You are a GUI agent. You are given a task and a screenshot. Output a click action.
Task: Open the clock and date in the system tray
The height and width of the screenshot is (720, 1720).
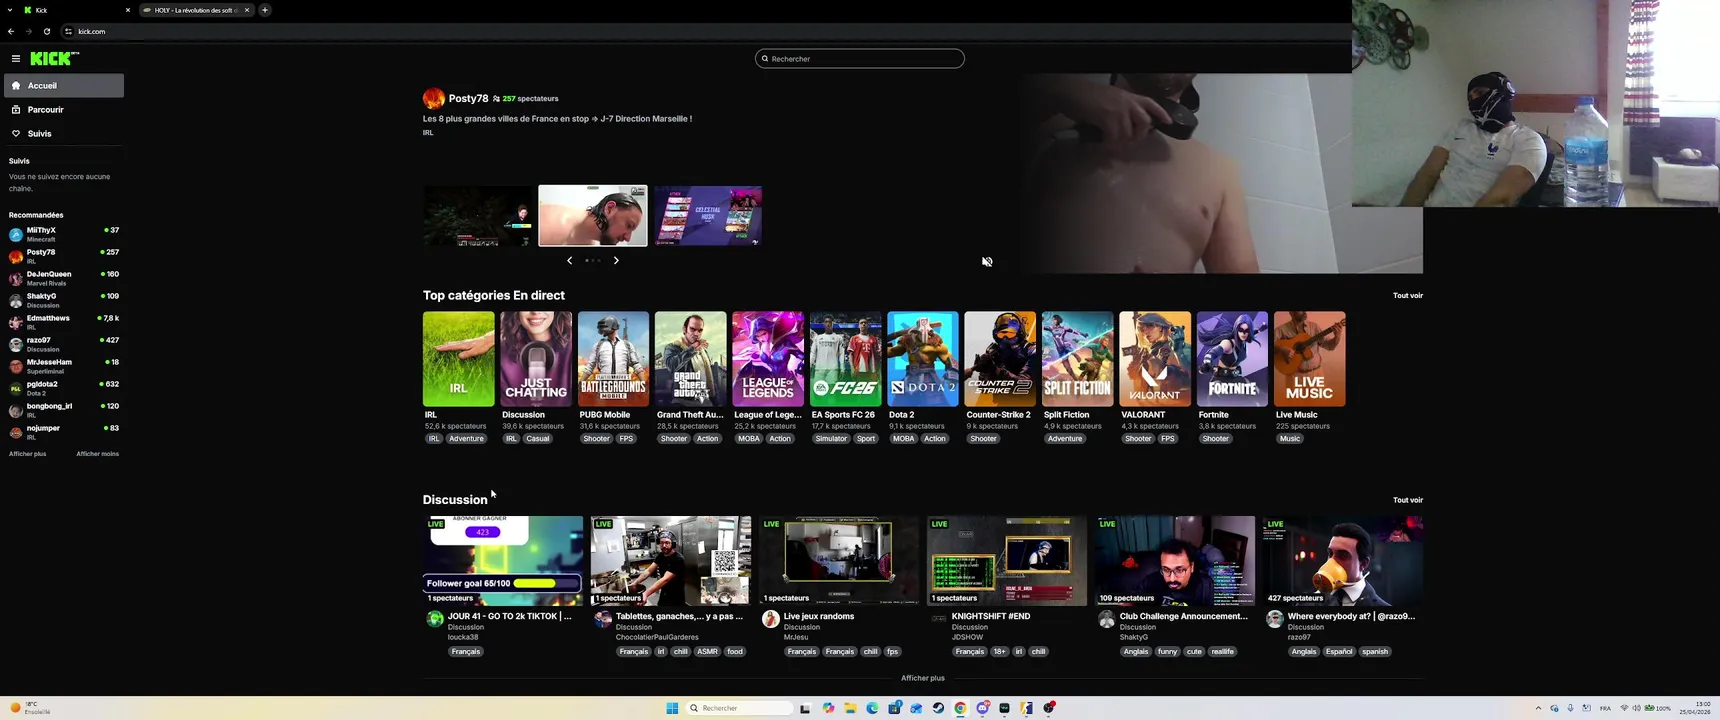point(1695,708)
